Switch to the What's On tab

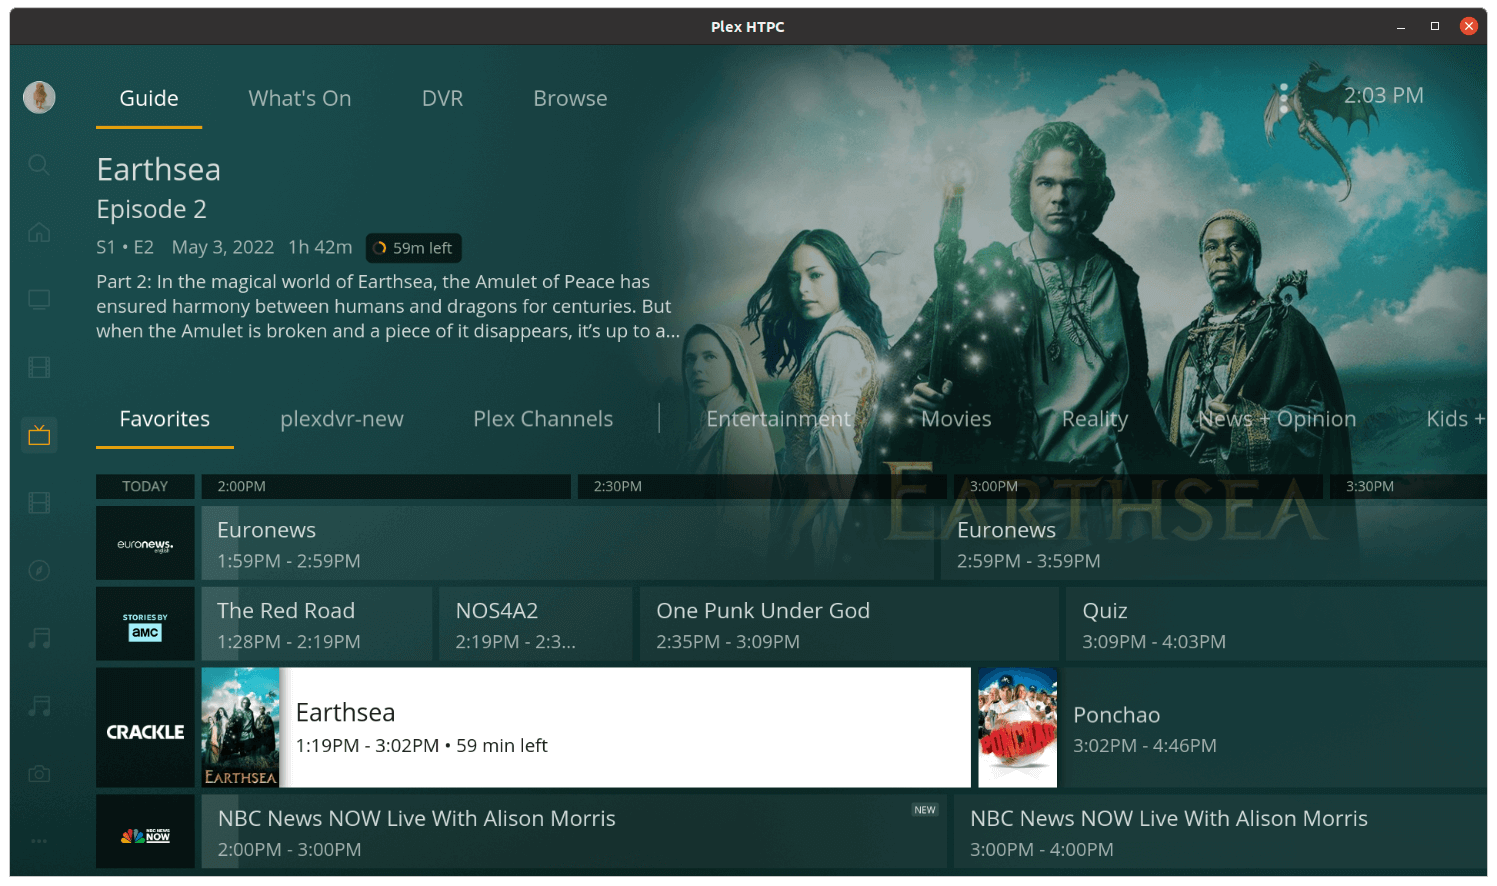pyautogui.click(x=300, y=99)
